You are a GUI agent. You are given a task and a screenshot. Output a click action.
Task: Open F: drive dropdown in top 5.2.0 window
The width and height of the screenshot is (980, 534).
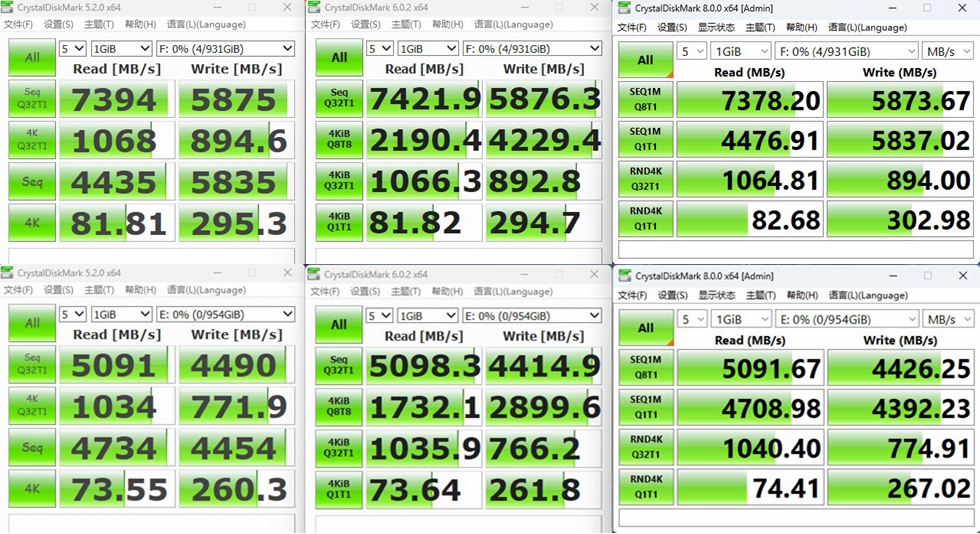(x=226, y=49)
